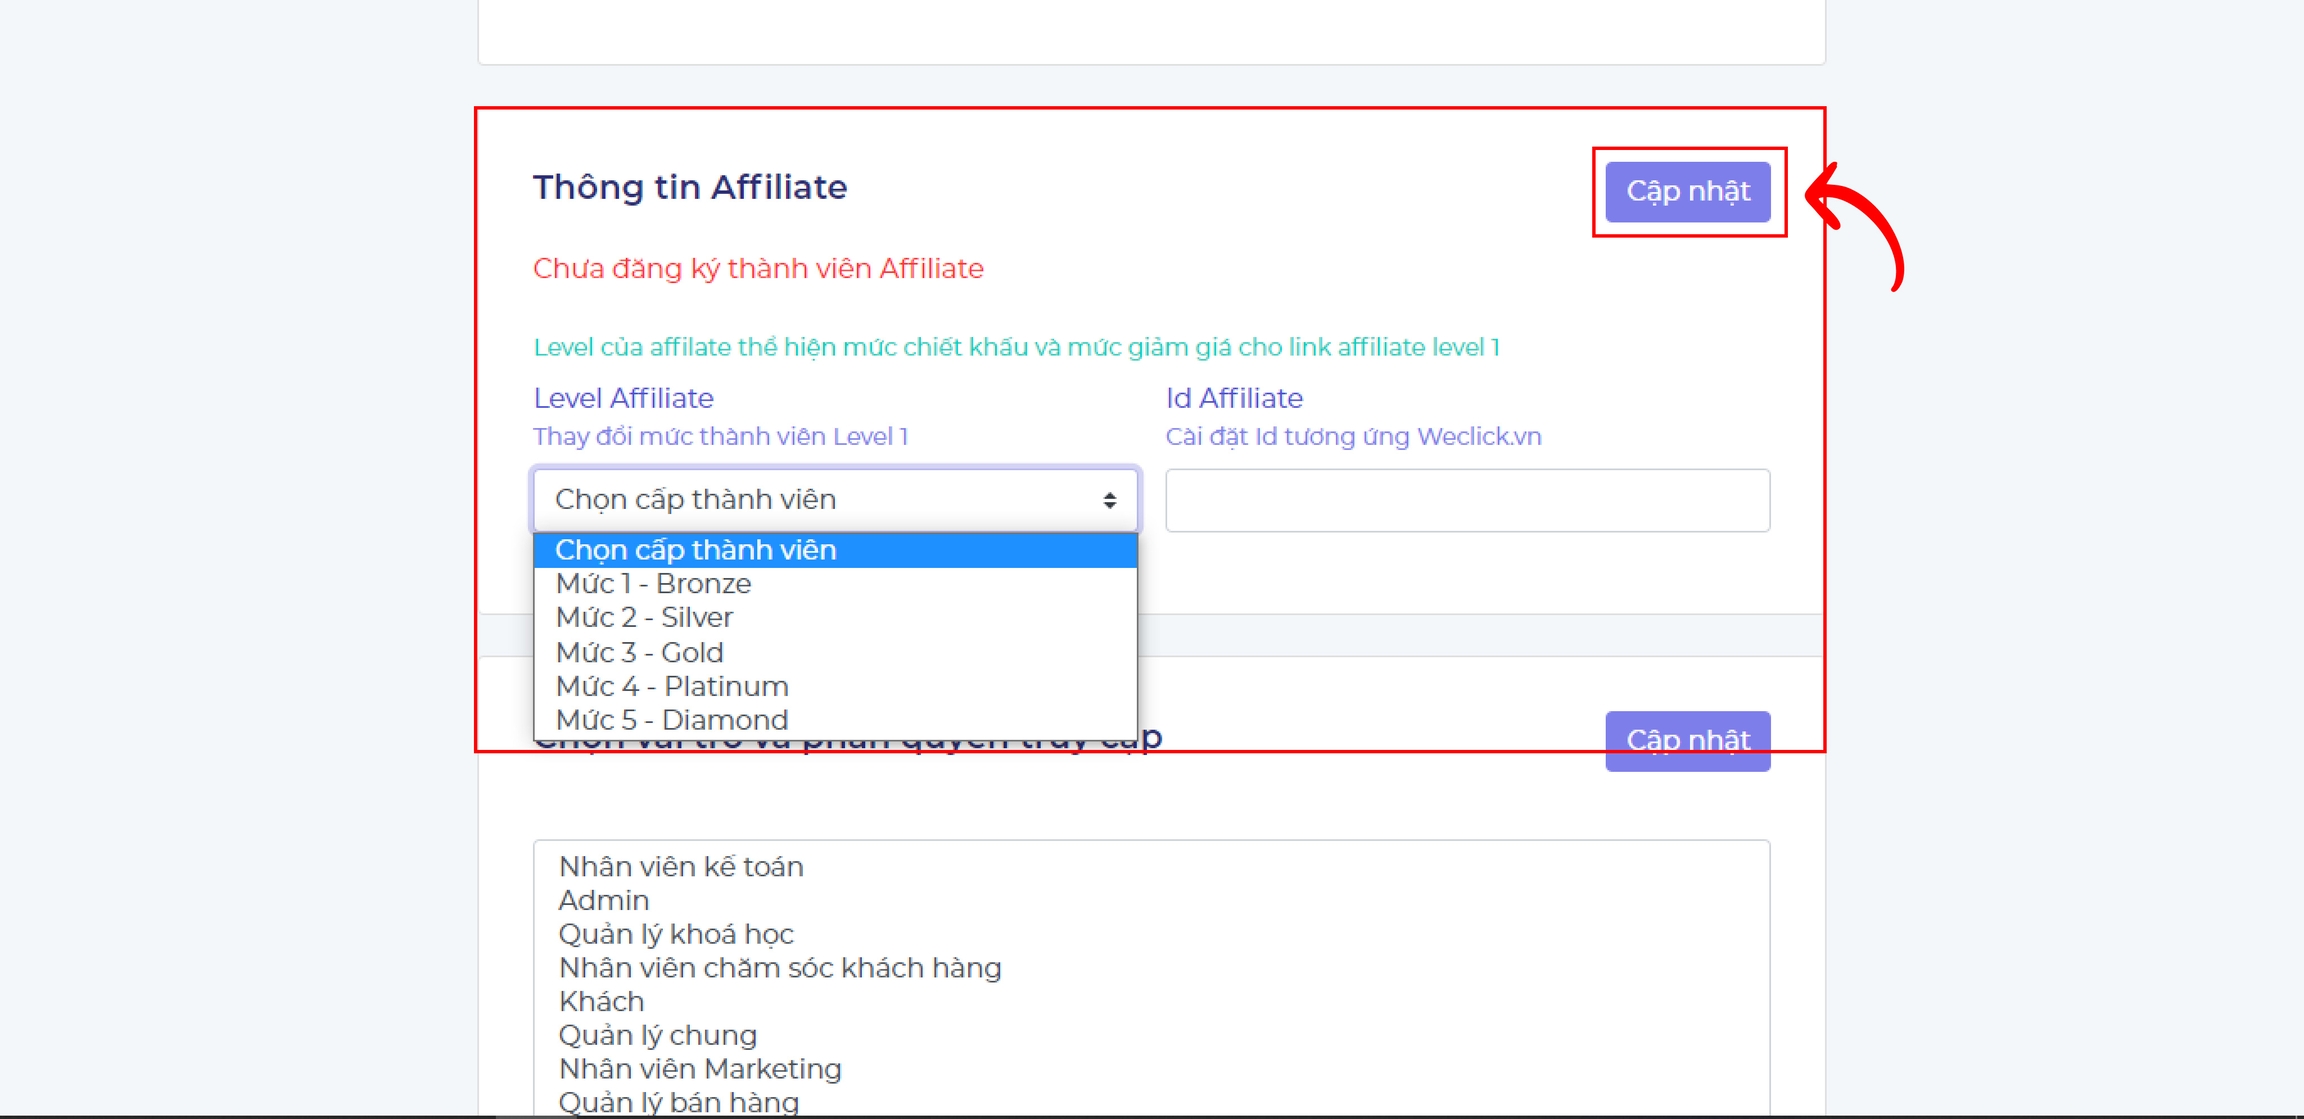Viewport: 2304px width, 1119px height.
Task: Click the 'Level Affiliate' field label
Action: point(623,398)
